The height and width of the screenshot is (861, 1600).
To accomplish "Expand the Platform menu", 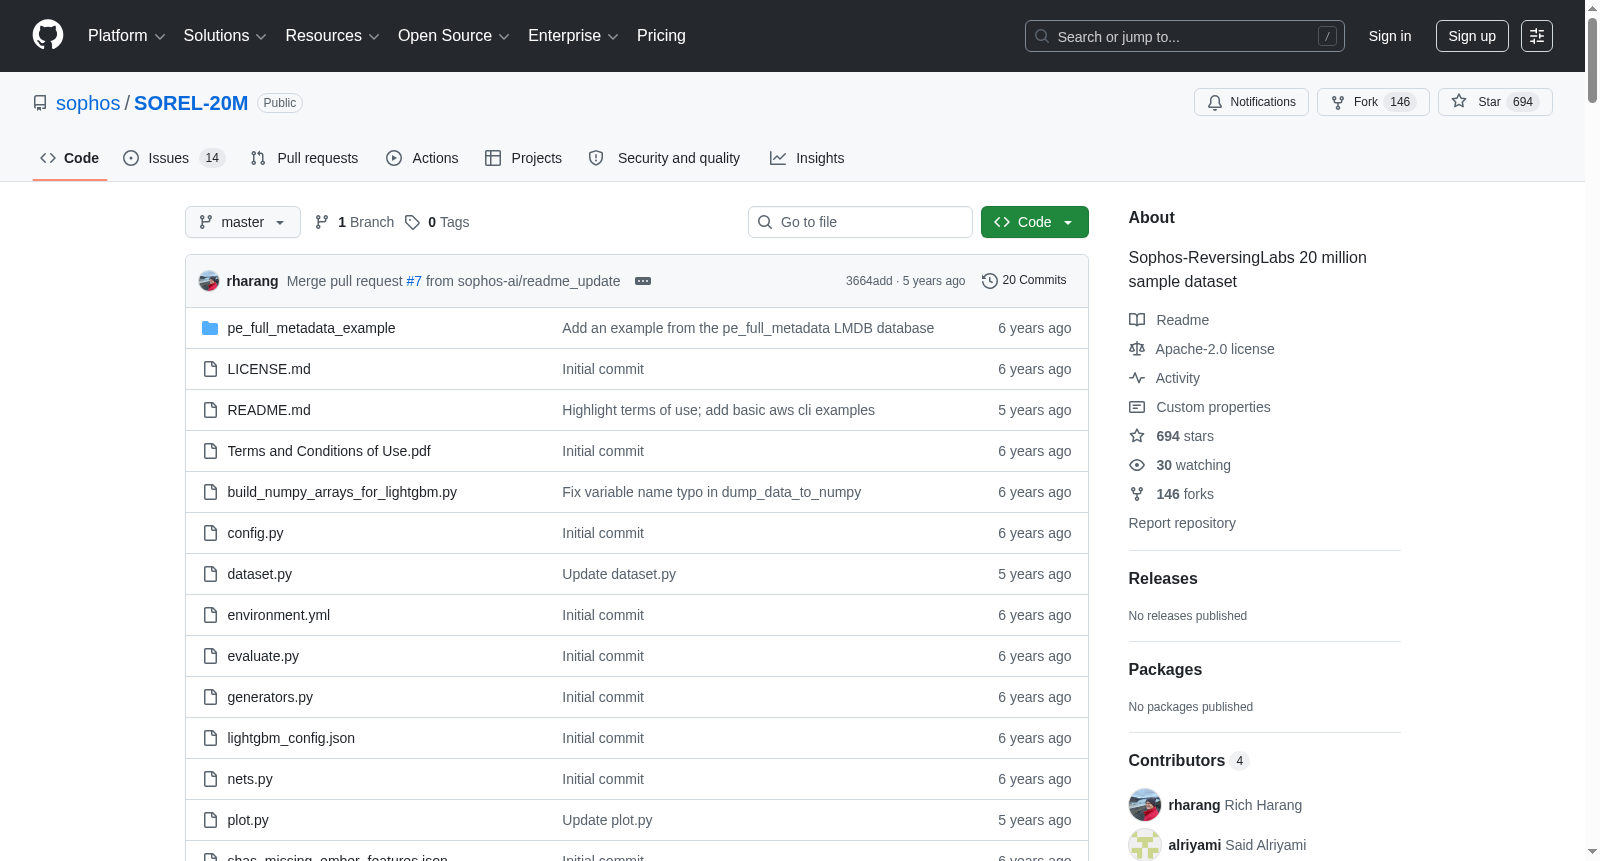I will pos(126,36).
